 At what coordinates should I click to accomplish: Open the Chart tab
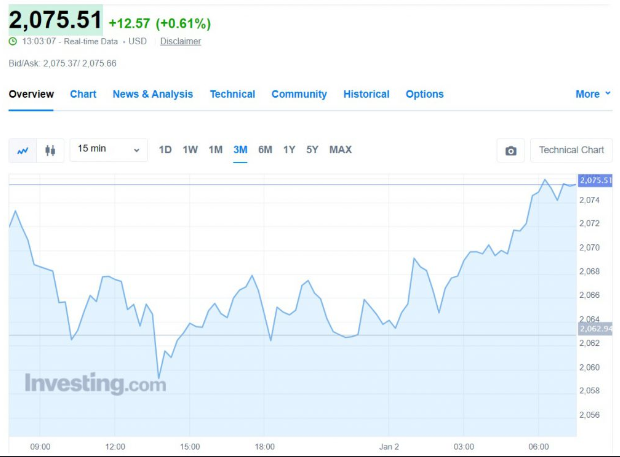click(83, 94)
